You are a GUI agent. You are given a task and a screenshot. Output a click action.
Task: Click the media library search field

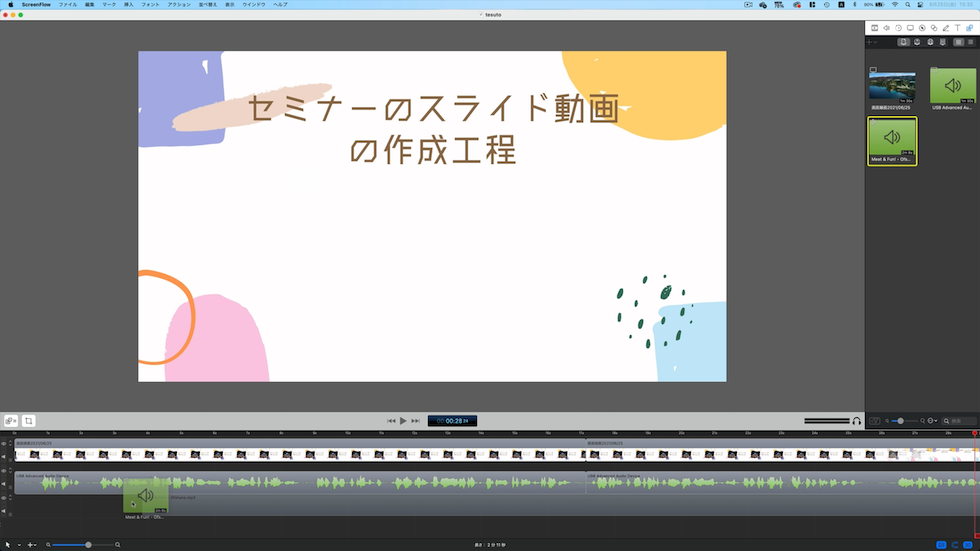point(959,421)
